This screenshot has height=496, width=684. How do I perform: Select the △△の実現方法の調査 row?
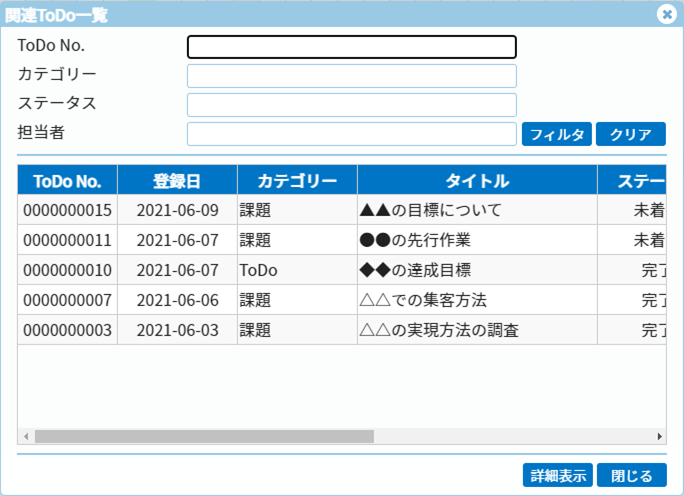pos(438,330)
